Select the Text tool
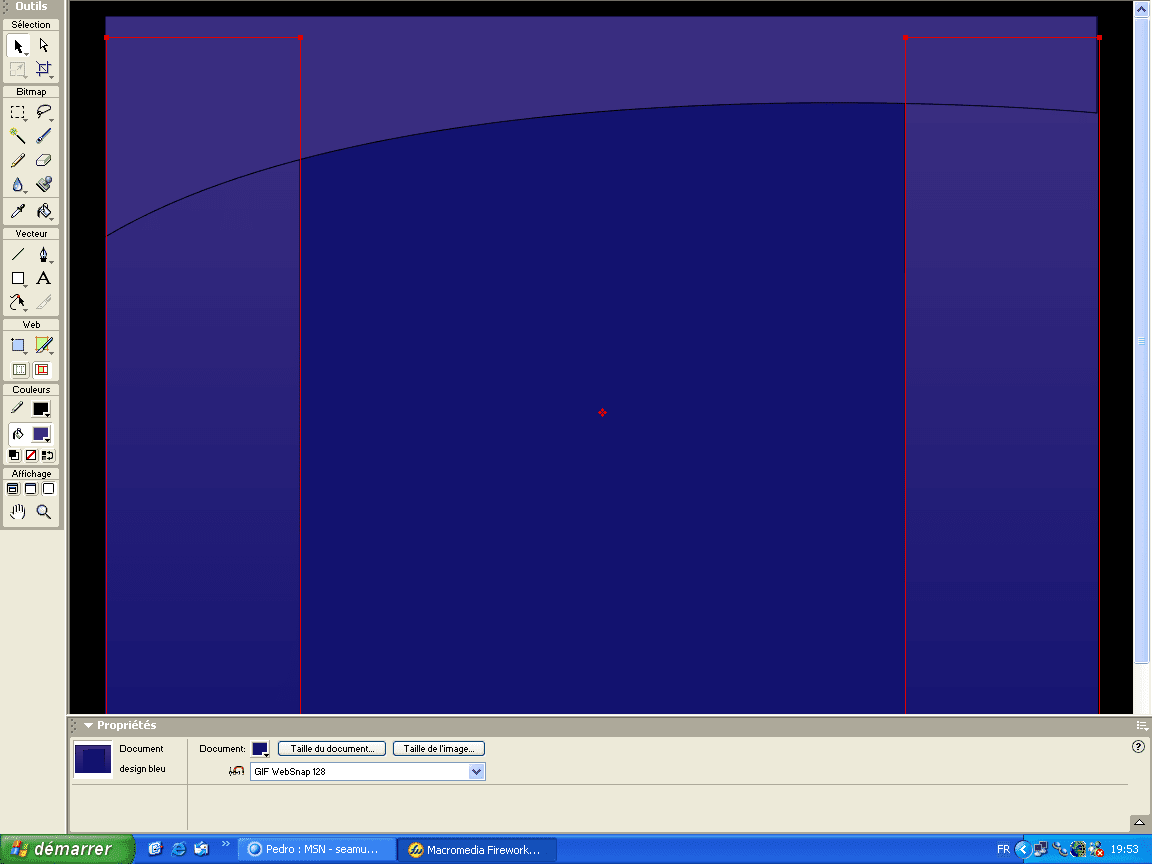 (x=43, y=278)
